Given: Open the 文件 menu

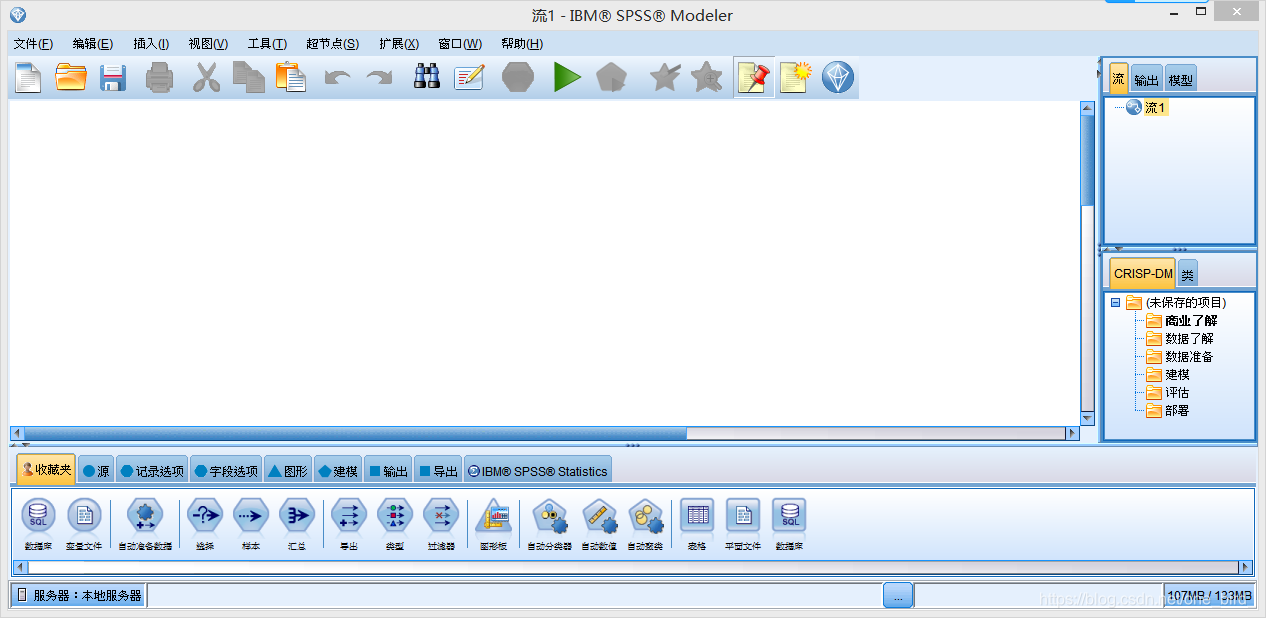Looking at the screenshot, I should coord(33,44).
